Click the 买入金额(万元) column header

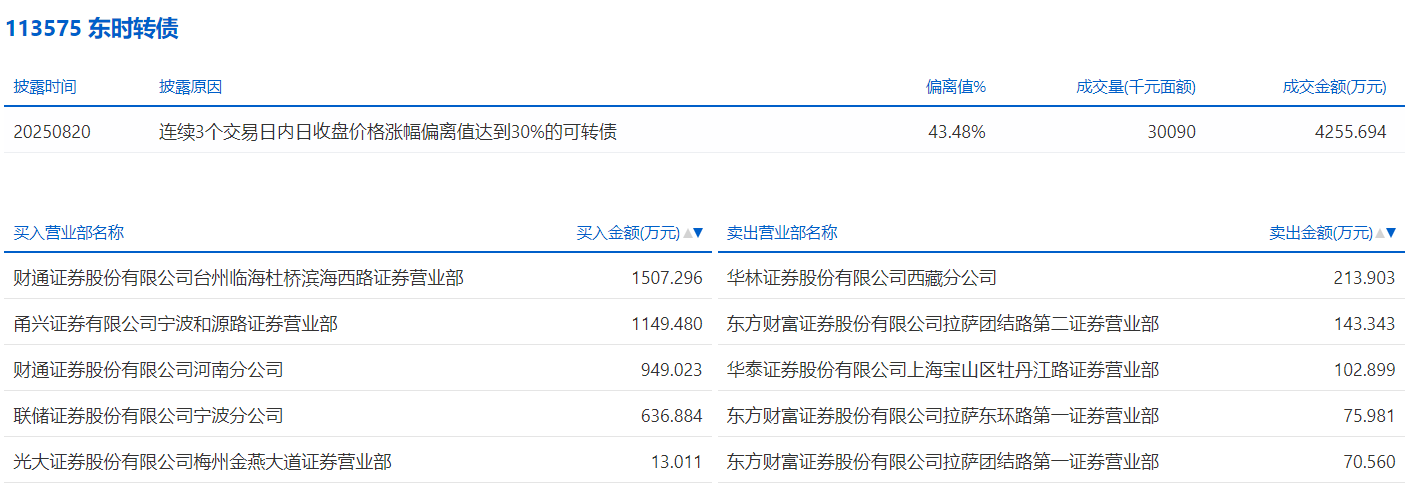[627, 233]
